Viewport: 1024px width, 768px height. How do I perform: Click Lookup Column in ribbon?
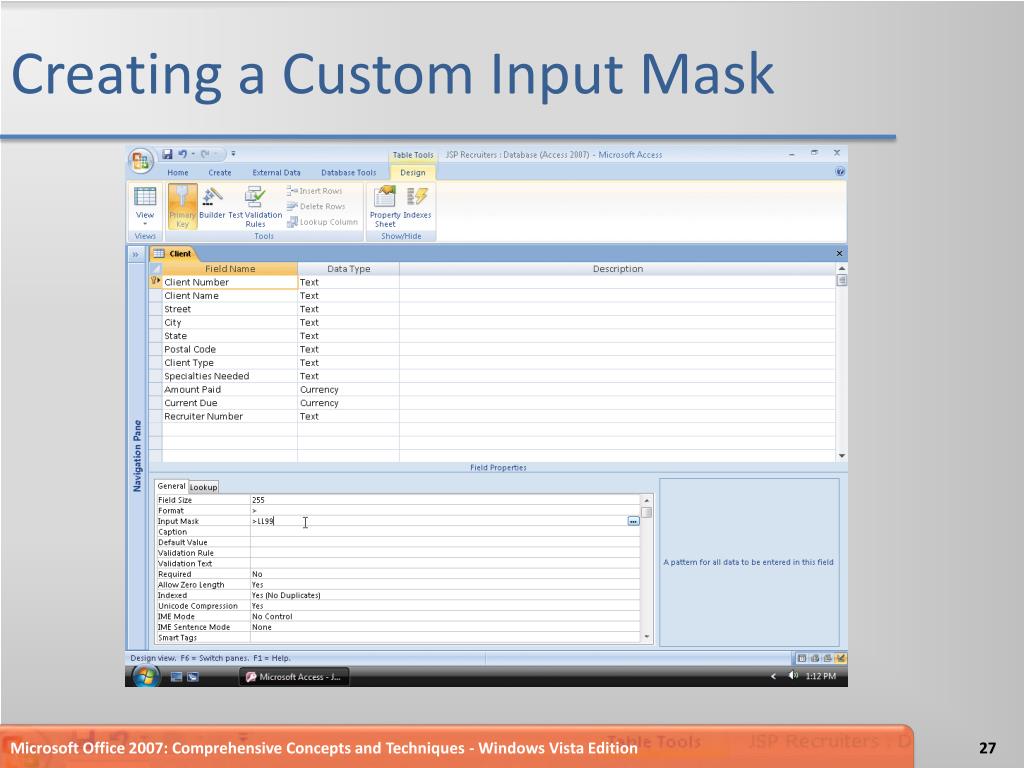[x=322, y=222]
